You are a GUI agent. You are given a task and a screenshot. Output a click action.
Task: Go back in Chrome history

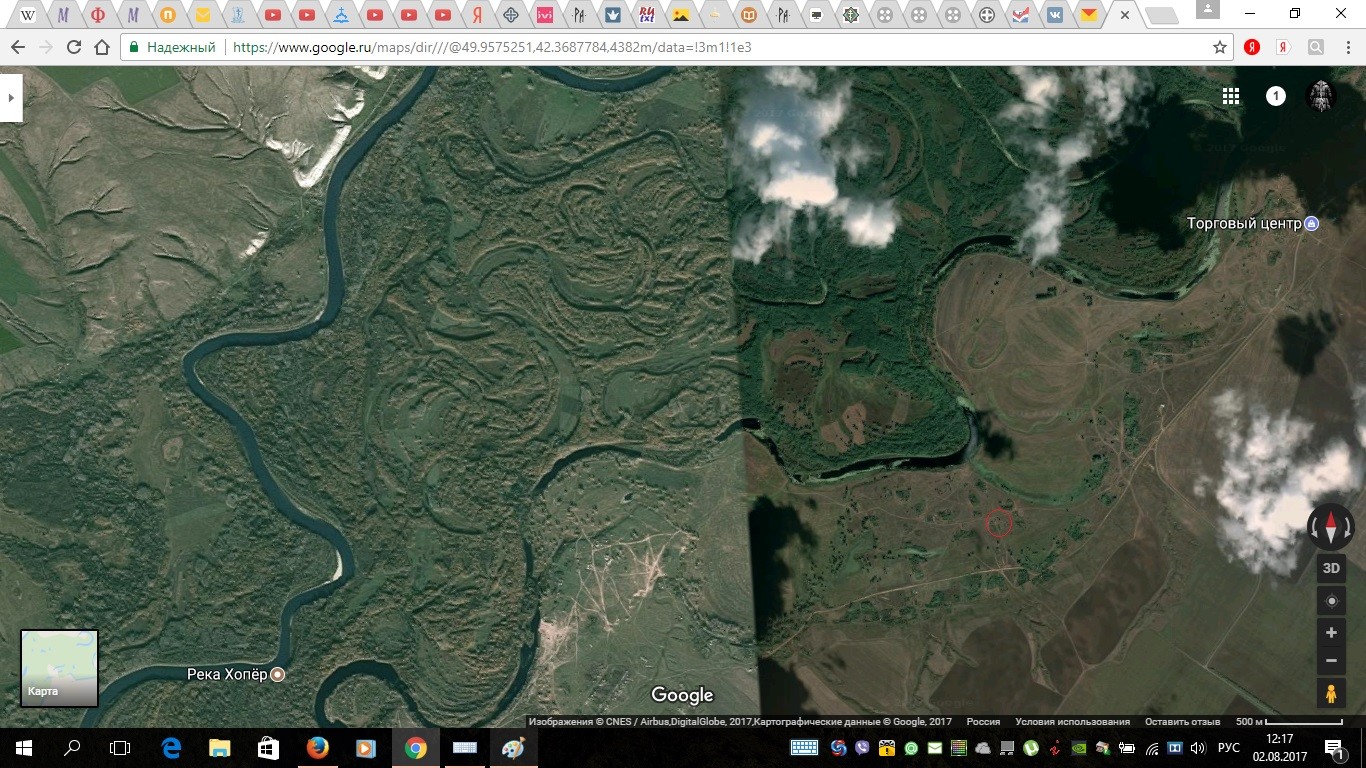pyautogui.click(x=17, y=47)
